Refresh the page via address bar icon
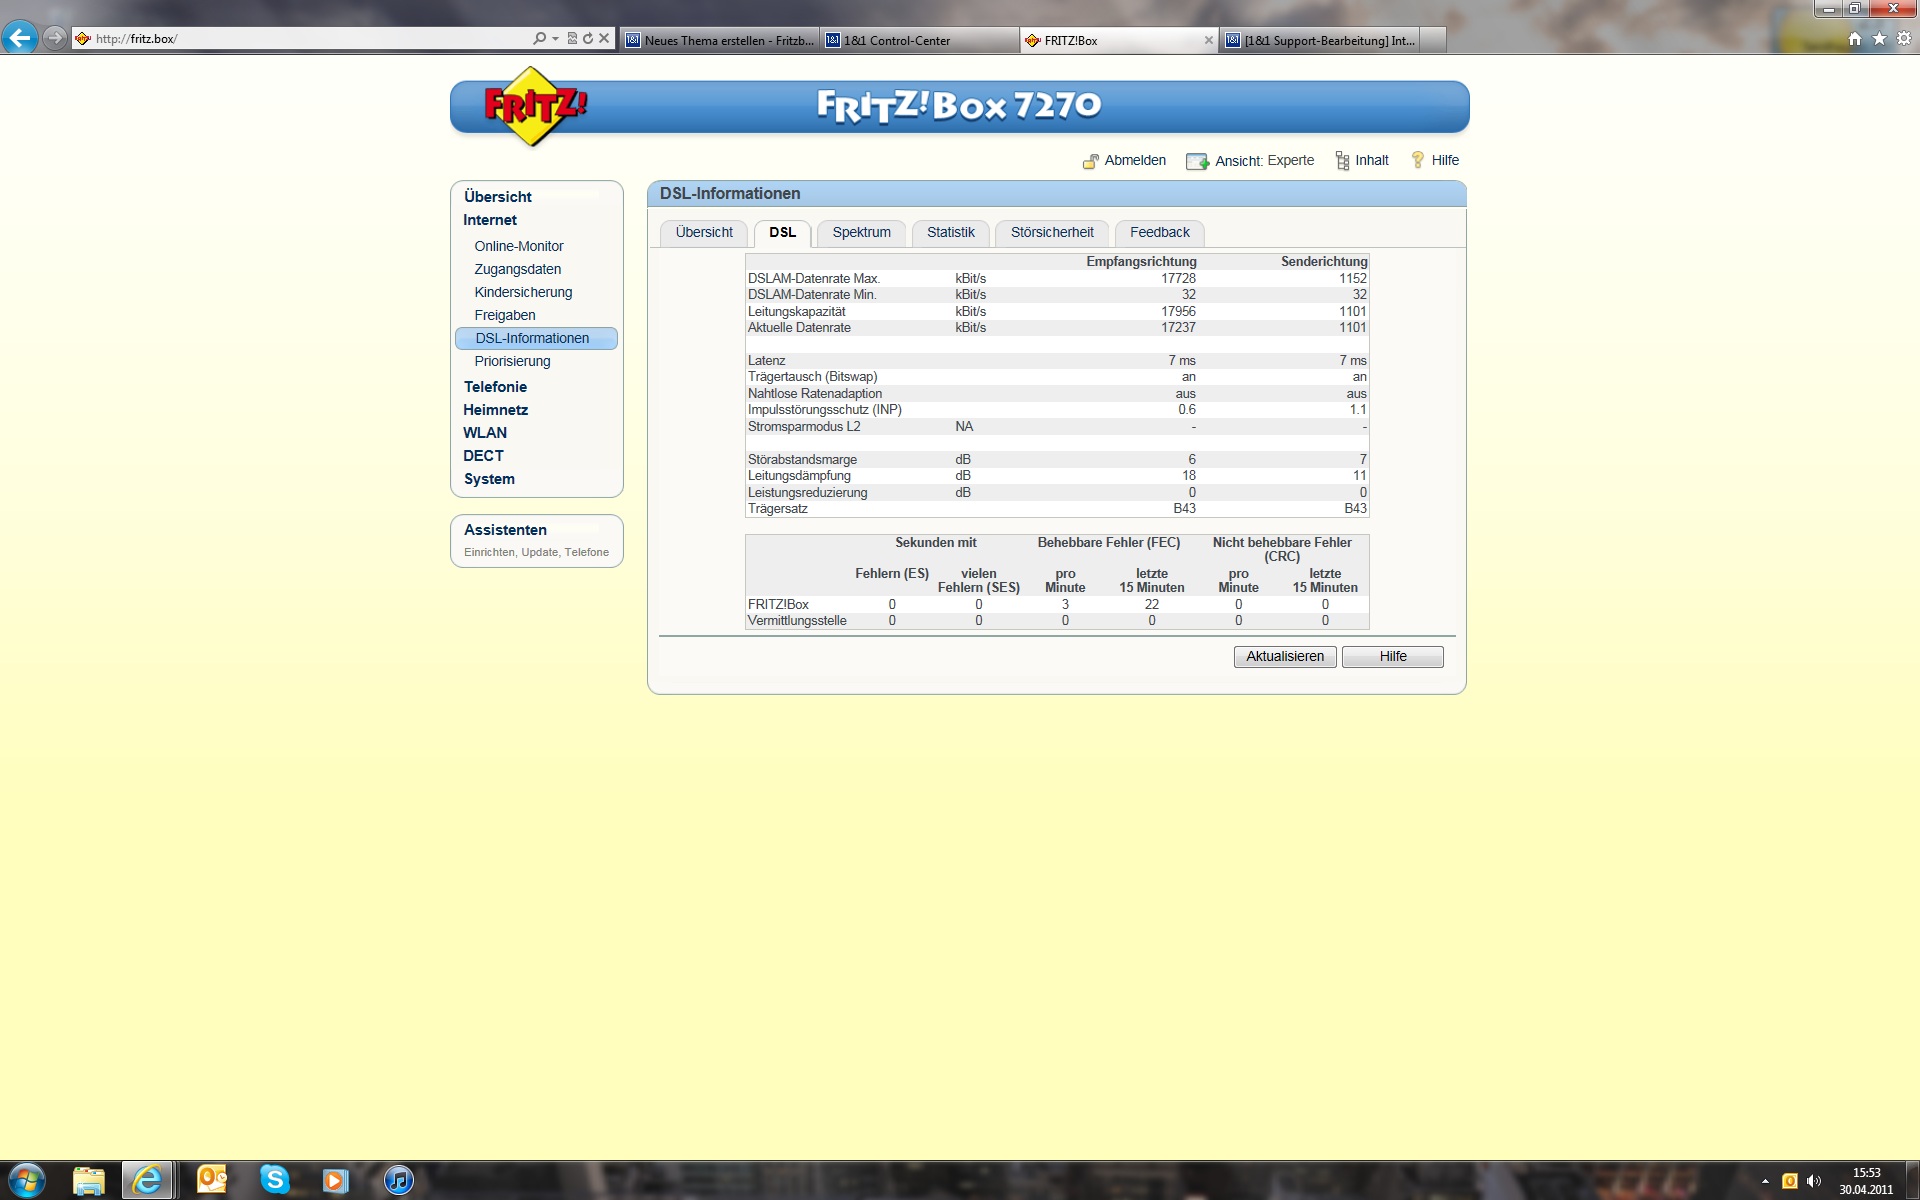1920x1200 pixels. (588, 39)
